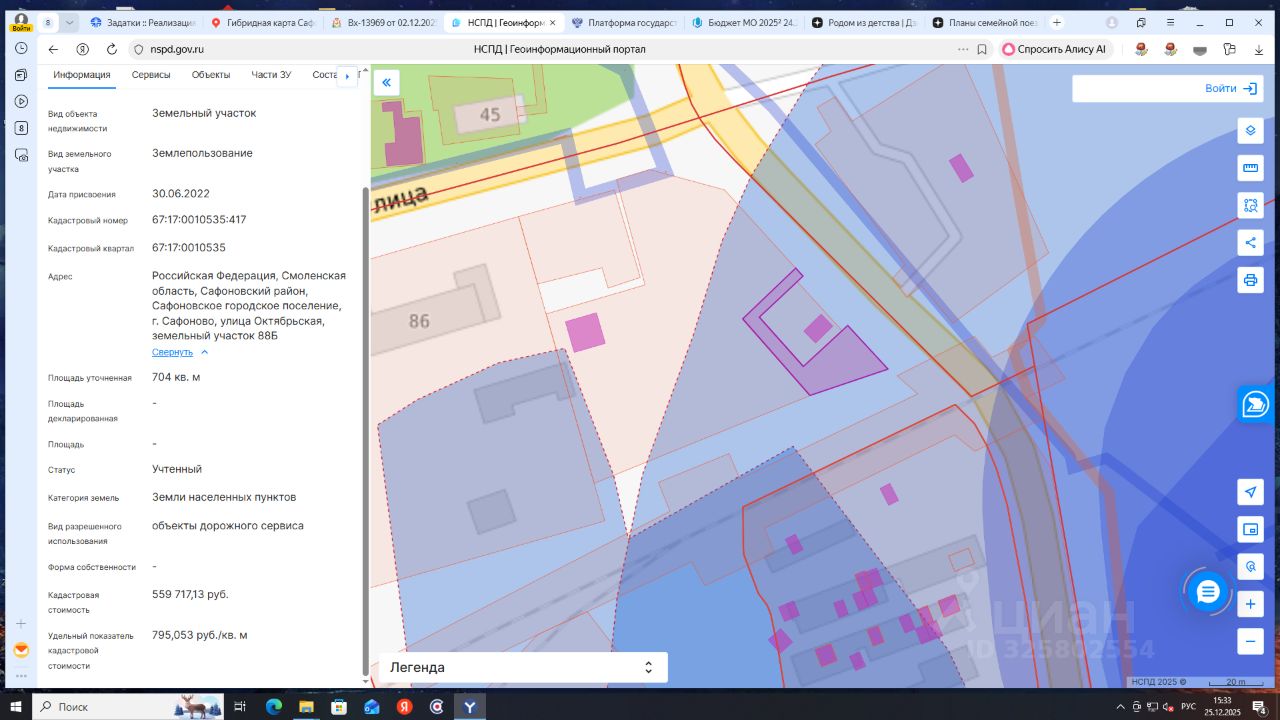The image size is (1280, 720).
Task: Open the round chat assistant button
Action: click(x=1208, y=591)
